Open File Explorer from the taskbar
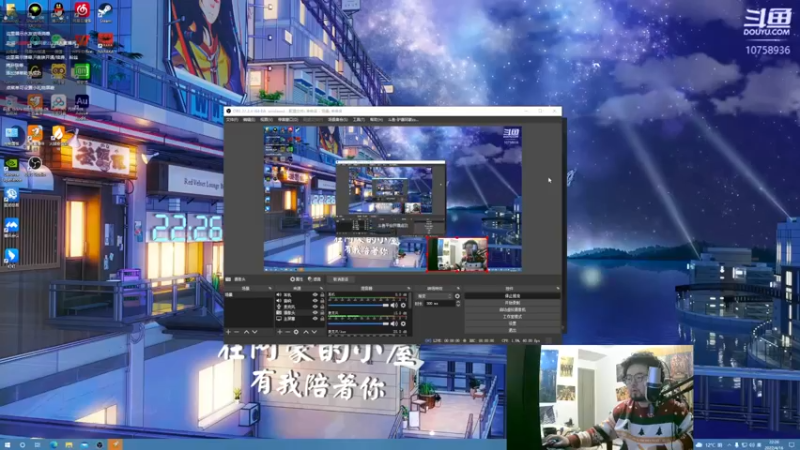The width and height of the screenshot is (800, 450). pos(68,445)
